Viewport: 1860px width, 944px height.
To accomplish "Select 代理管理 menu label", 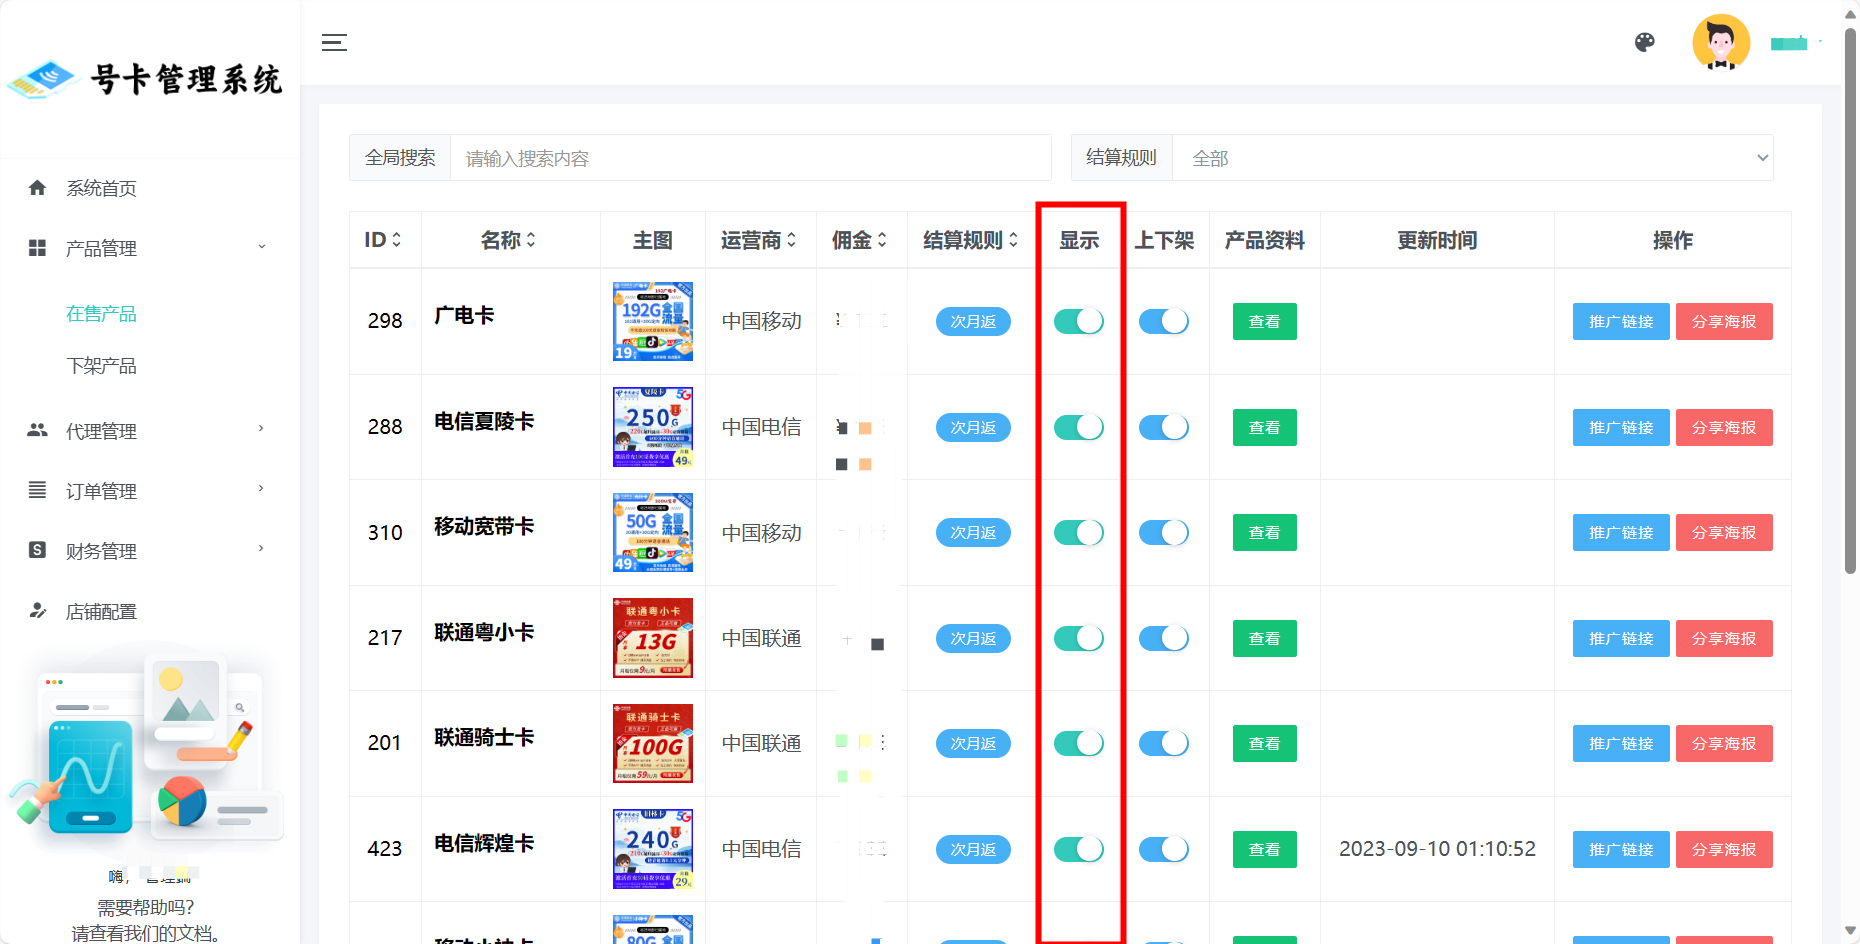I will [x=101, y=431].
